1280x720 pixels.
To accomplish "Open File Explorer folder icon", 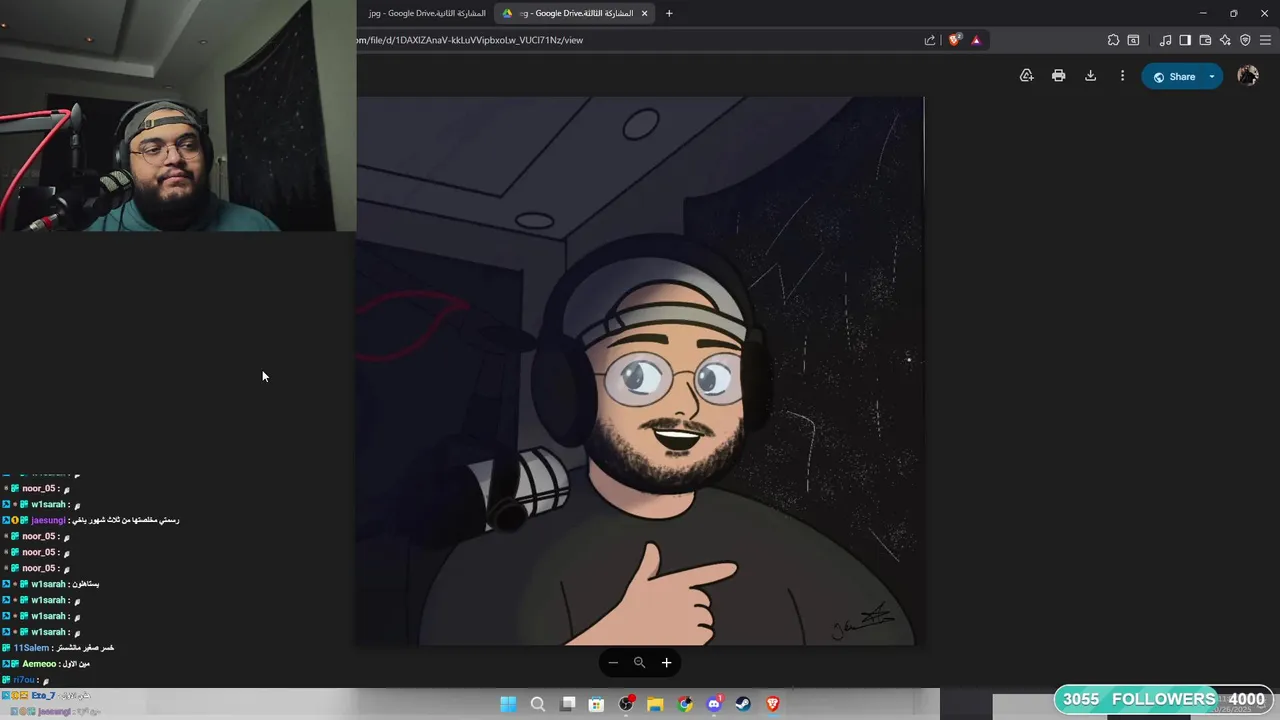I will (x=655, y=704).
